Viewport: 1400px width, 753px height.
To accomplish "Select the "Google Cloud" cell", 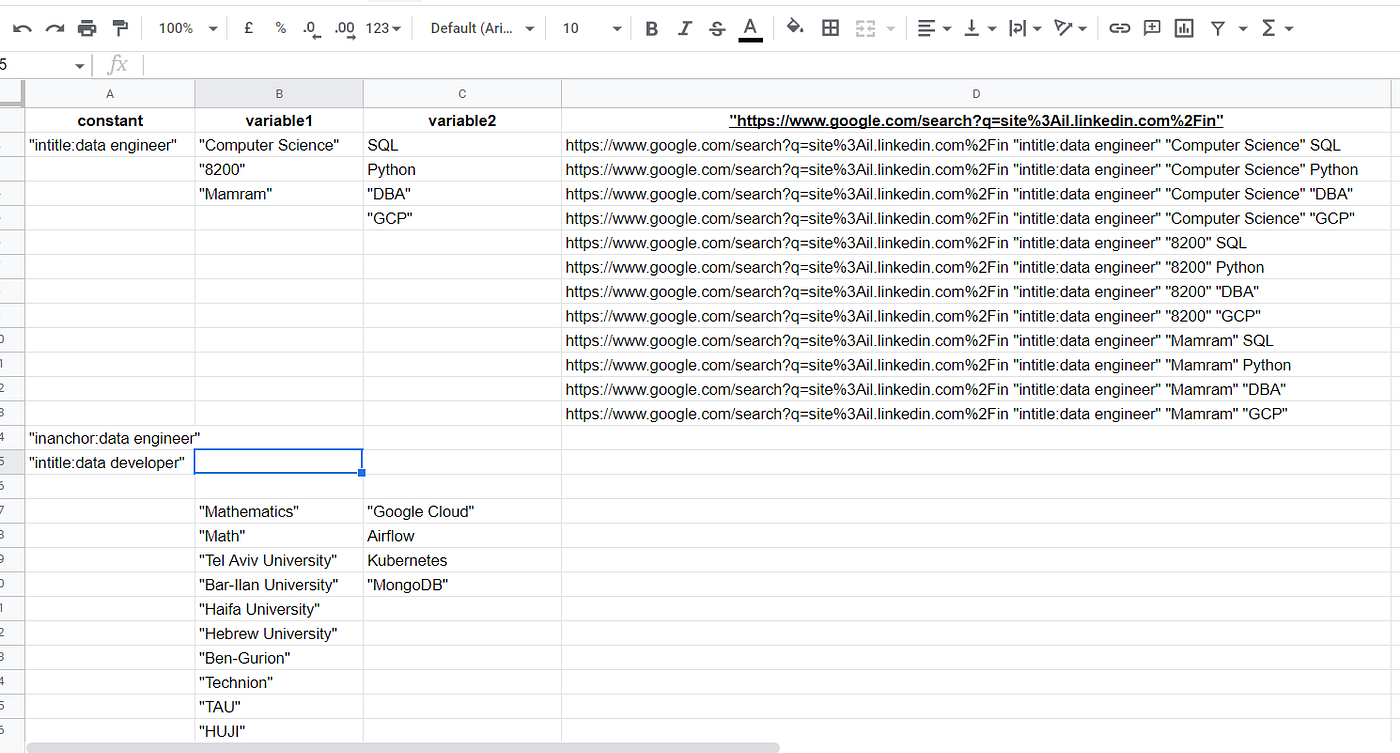I will [462, 511].
